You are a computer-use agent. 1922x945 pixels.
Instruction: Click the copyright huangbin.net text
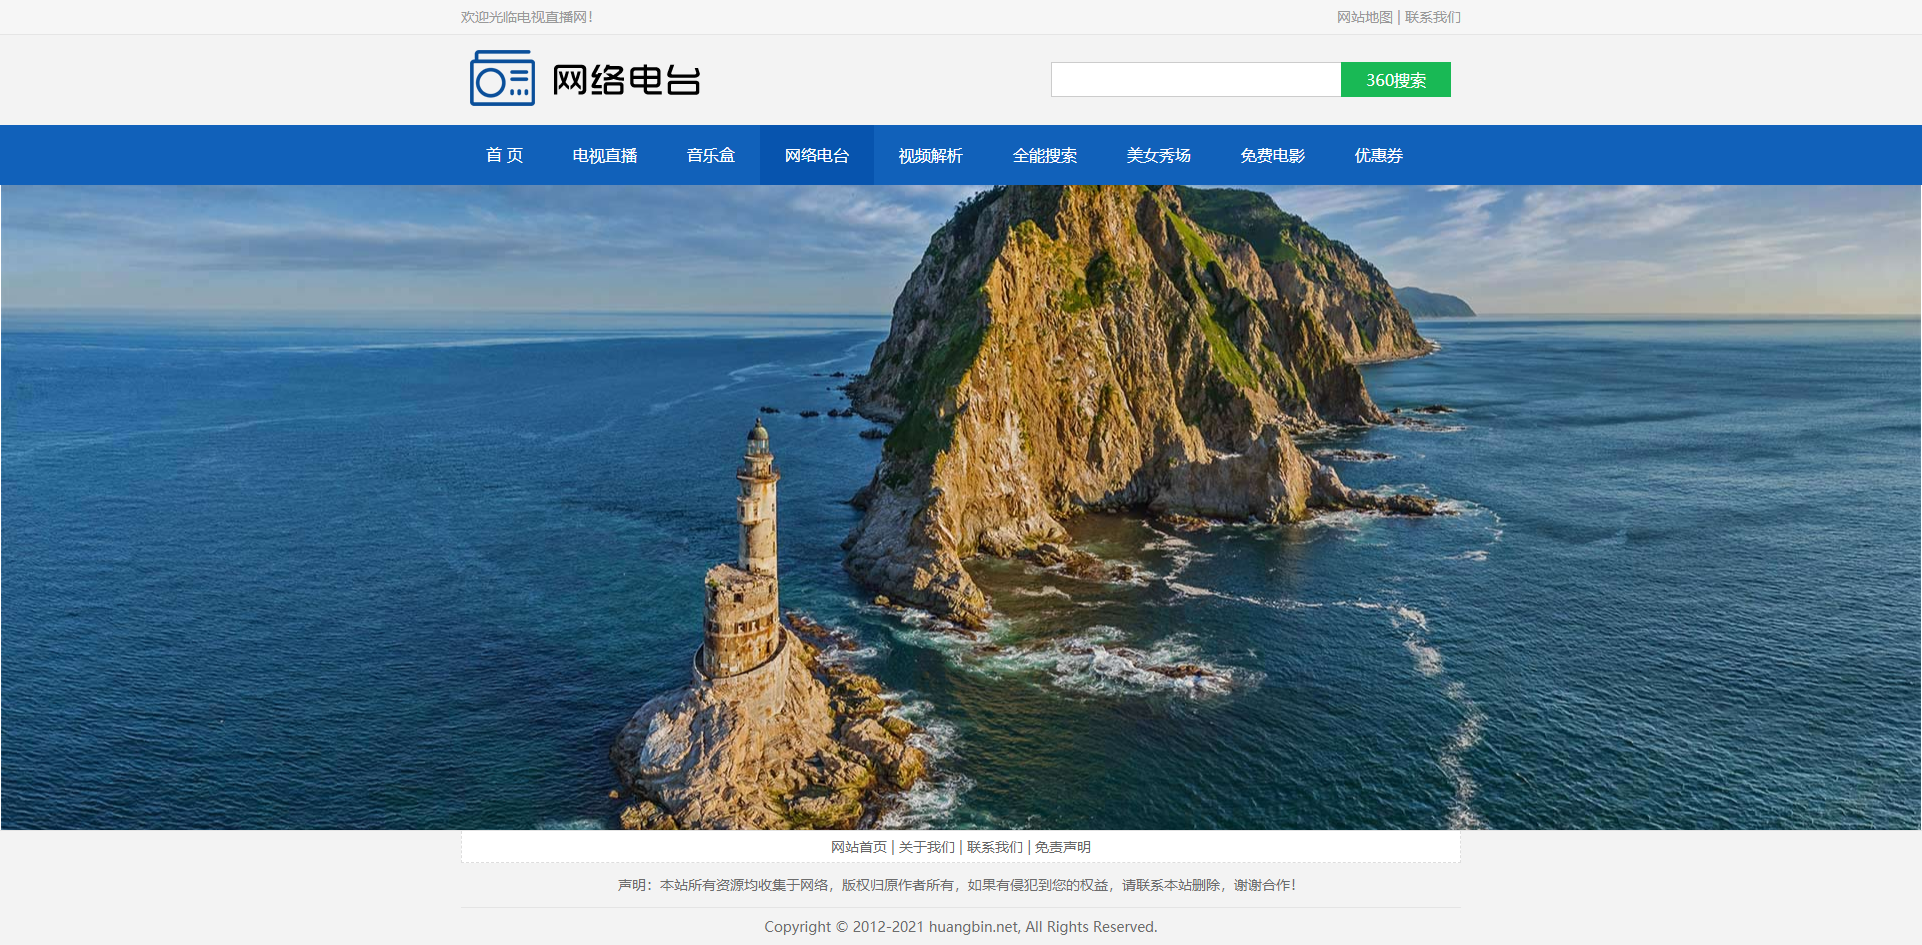[x=961, y=927]
